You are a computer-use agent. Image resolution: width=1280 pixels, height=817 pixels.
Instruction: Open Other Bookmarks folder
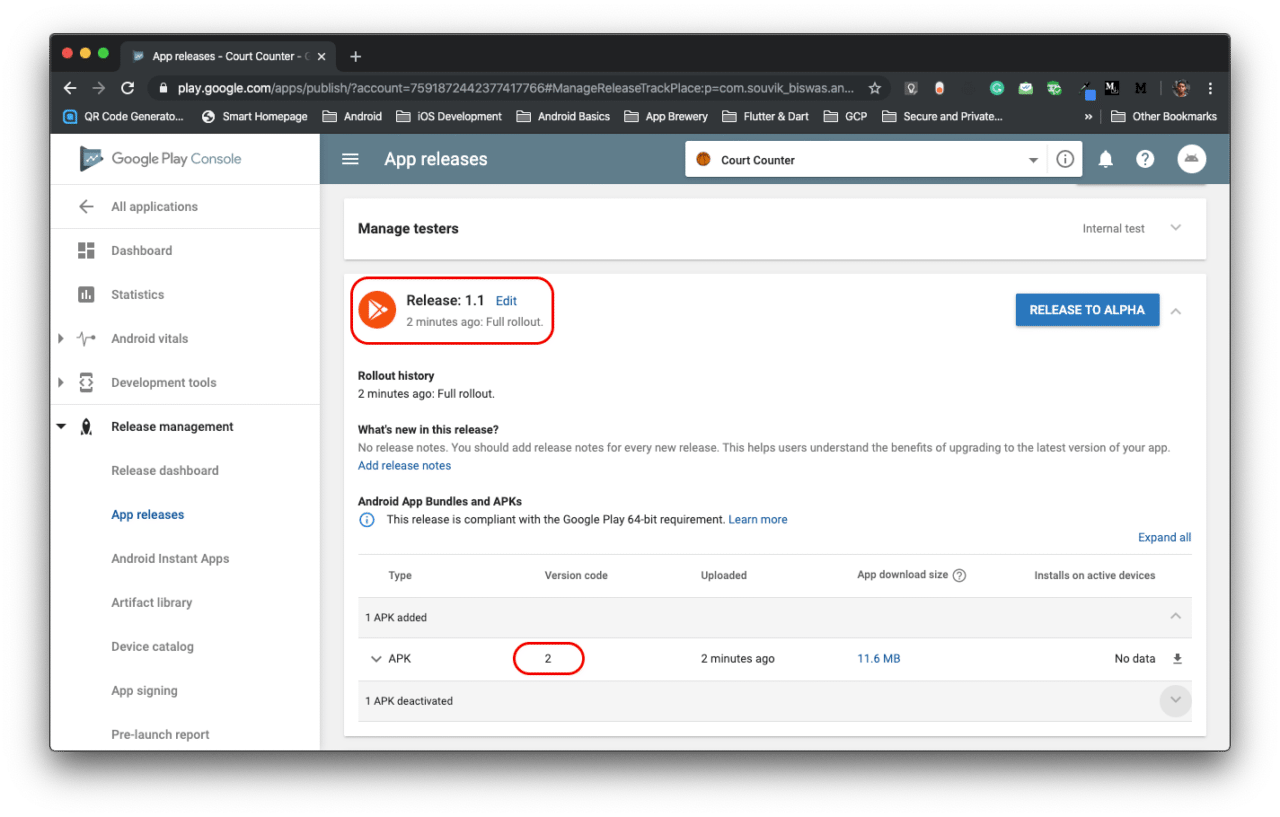tap(1164, 116)
